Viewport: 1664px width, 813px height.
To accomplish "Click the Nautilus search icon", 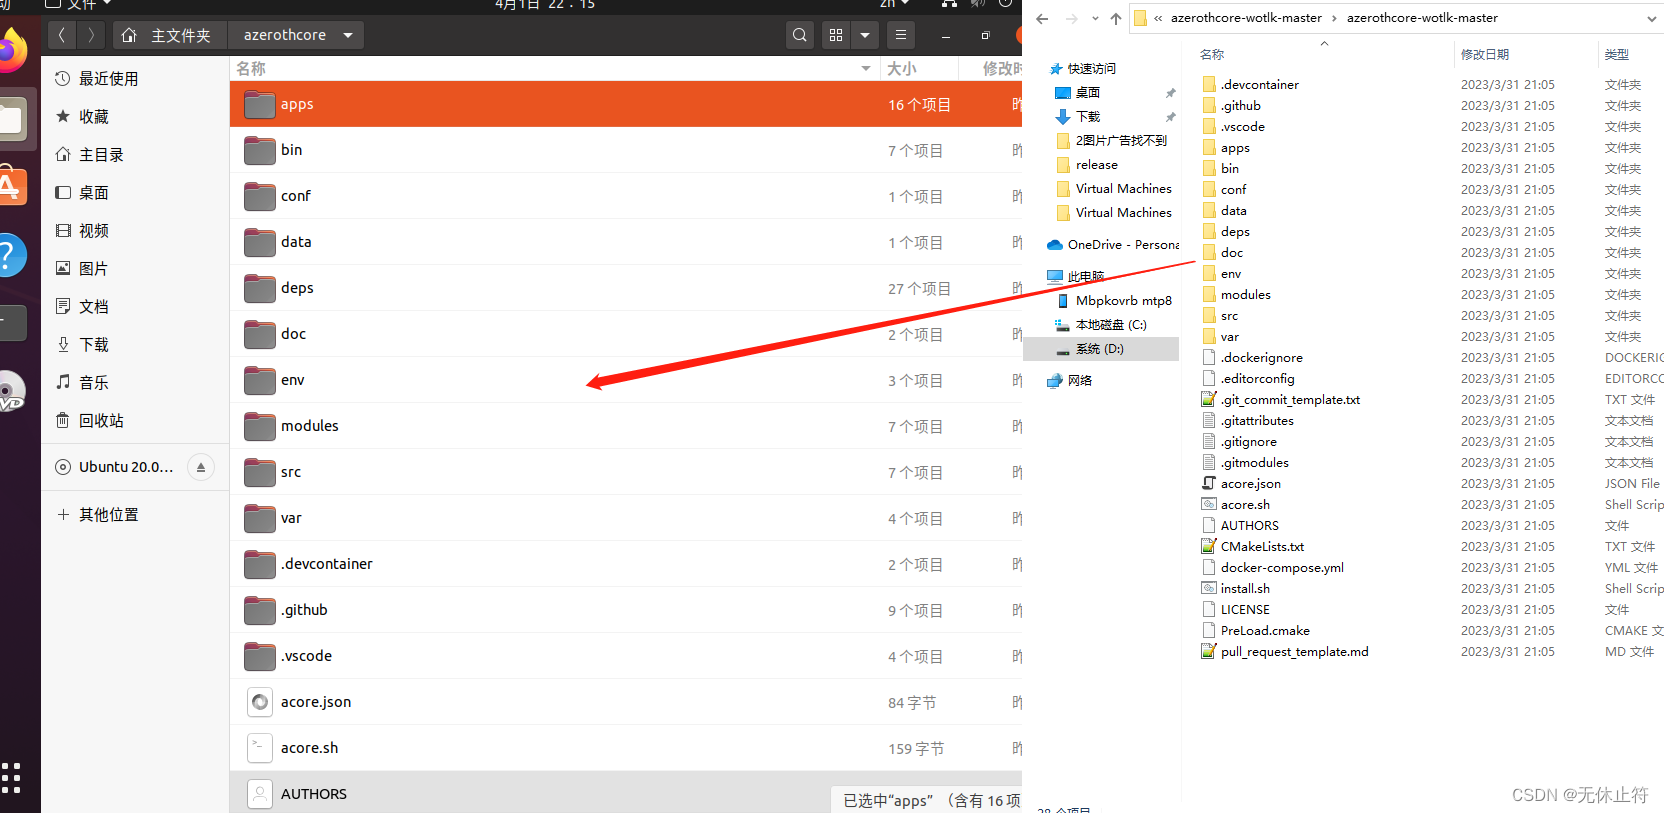I will [x=799, y=35].
